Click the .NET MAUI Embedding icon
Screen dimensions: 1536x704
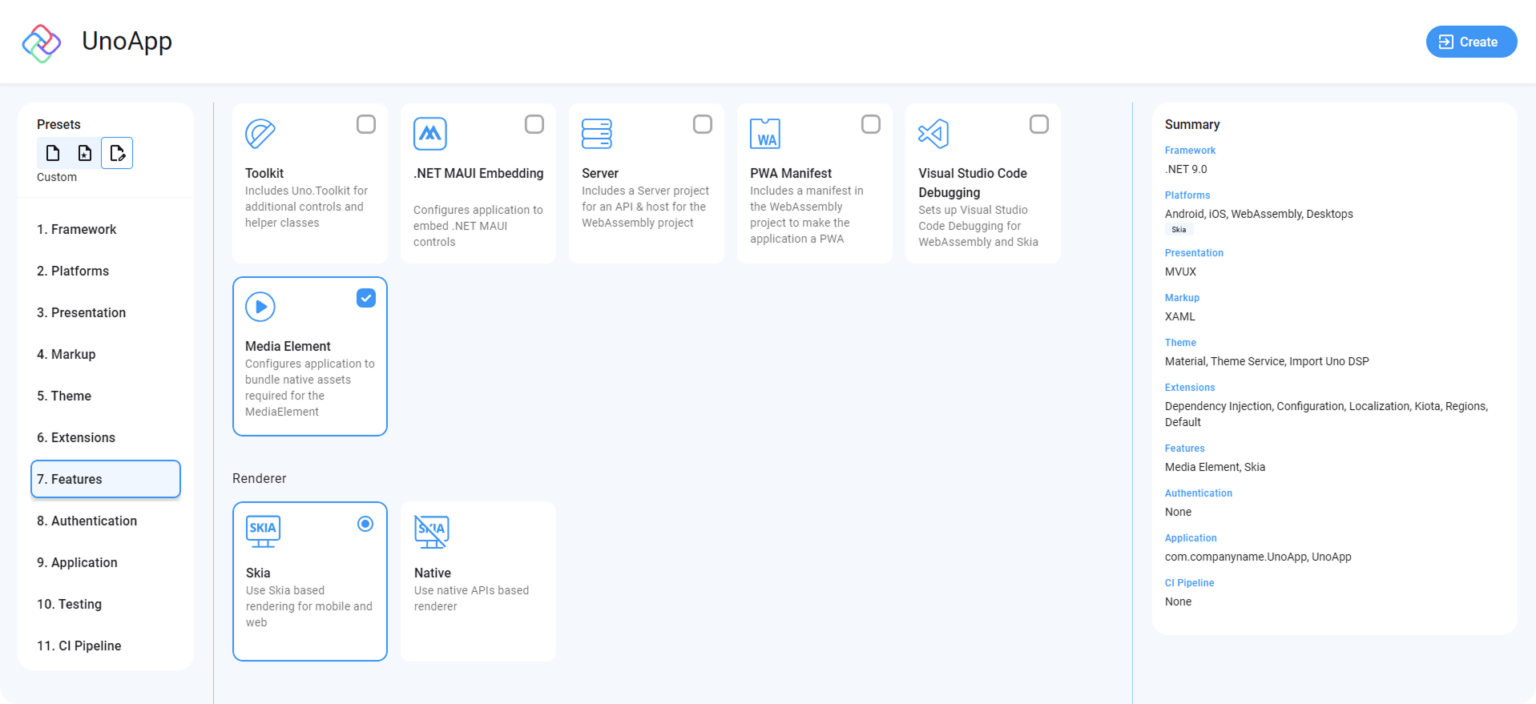[429, 132]
